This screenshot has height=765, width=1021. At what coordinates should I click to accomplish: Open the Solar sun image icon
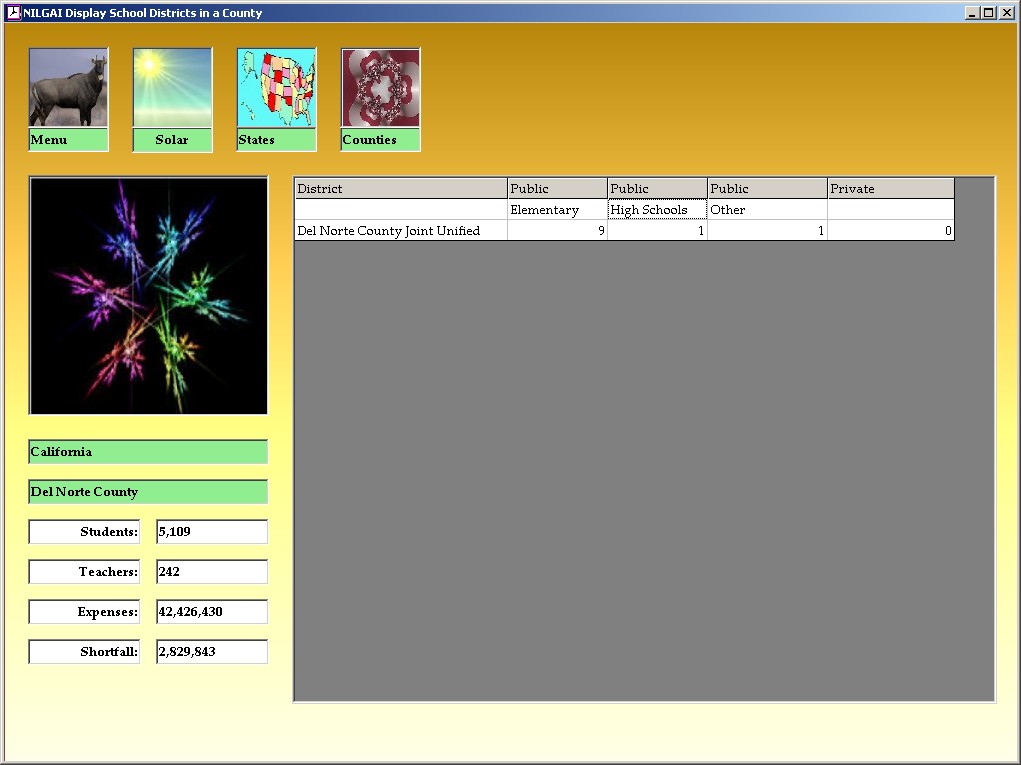pos(172,88)
